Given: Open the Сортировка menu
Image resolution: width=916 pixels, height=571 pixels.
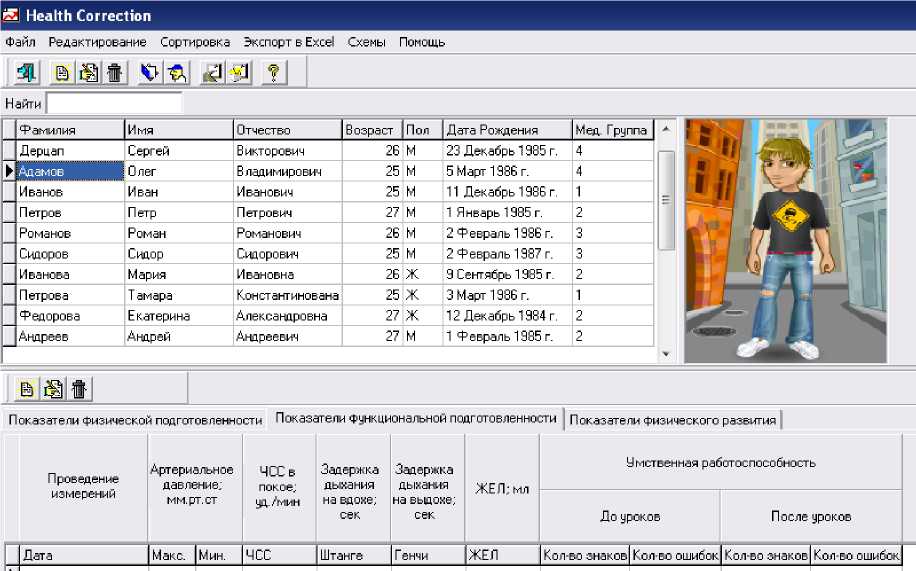Looking at the screenshot, I should pos(195,42).
